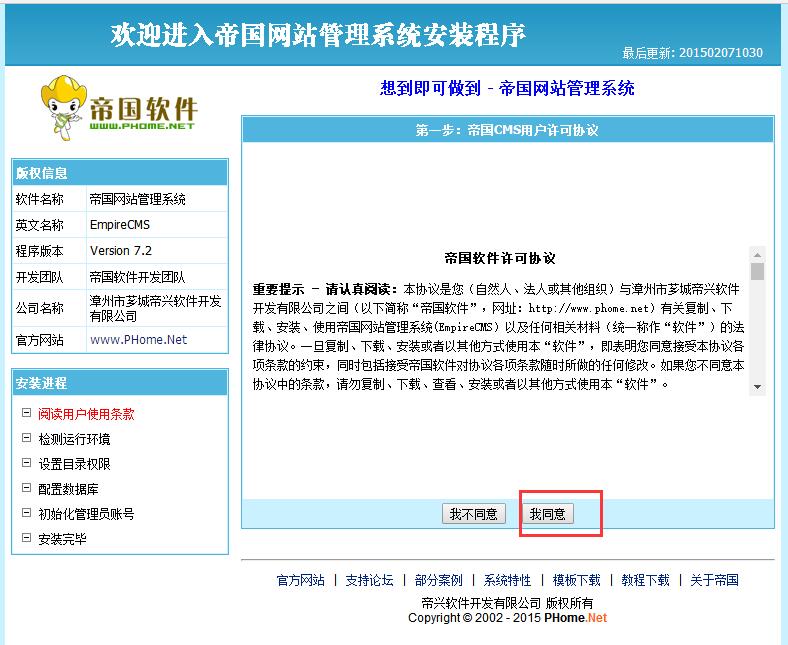Viewport: 788px width, 645px height.
Task: Click the box icon beside 阅读用户使用条款
Action: [26, 413]
